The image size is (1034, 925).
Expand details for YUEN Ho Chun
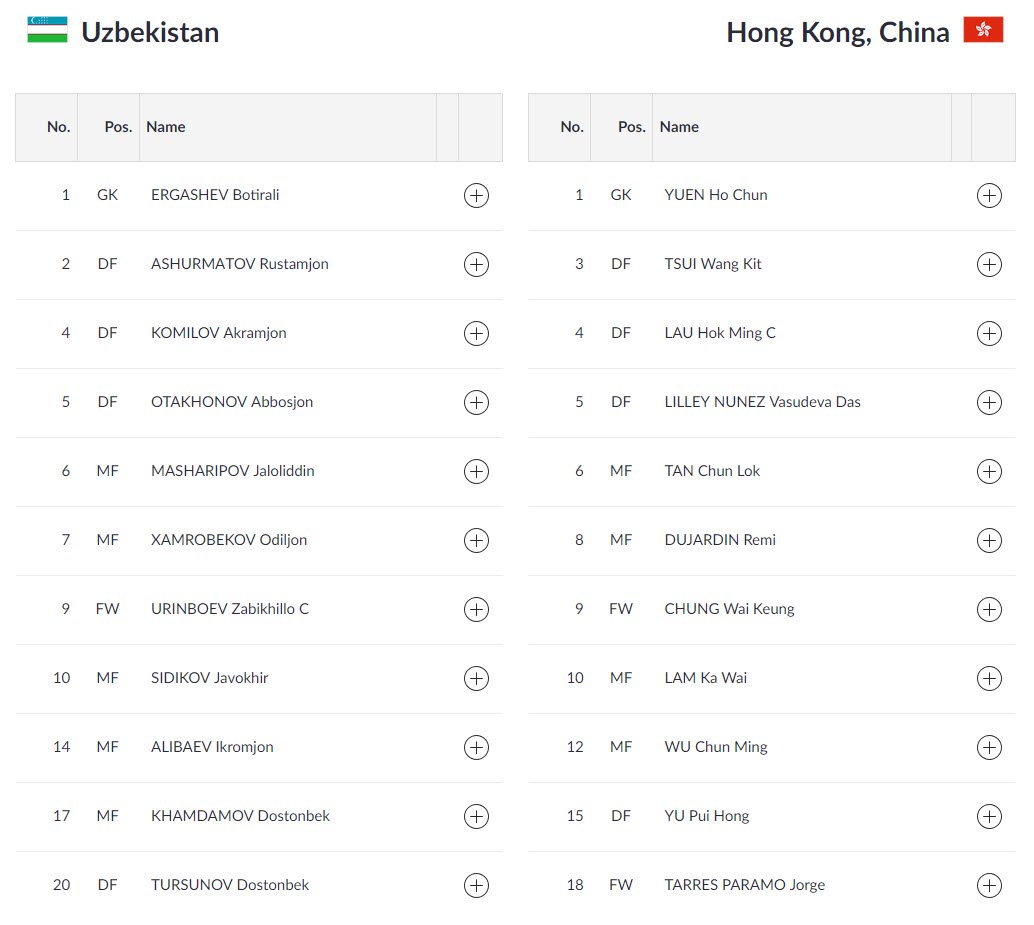tap(988, 196)
